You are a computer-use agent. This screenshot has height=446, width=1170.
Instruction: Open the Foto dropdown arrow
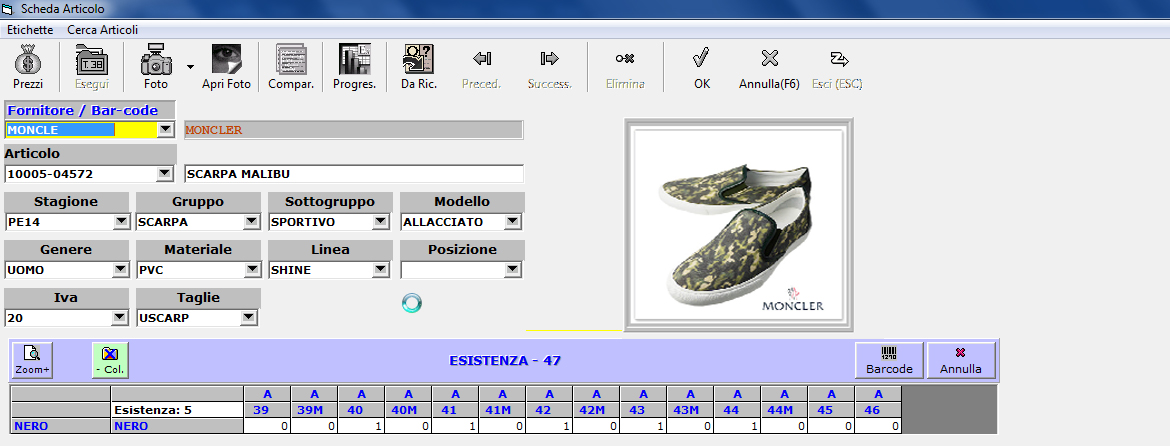point(190,66)
